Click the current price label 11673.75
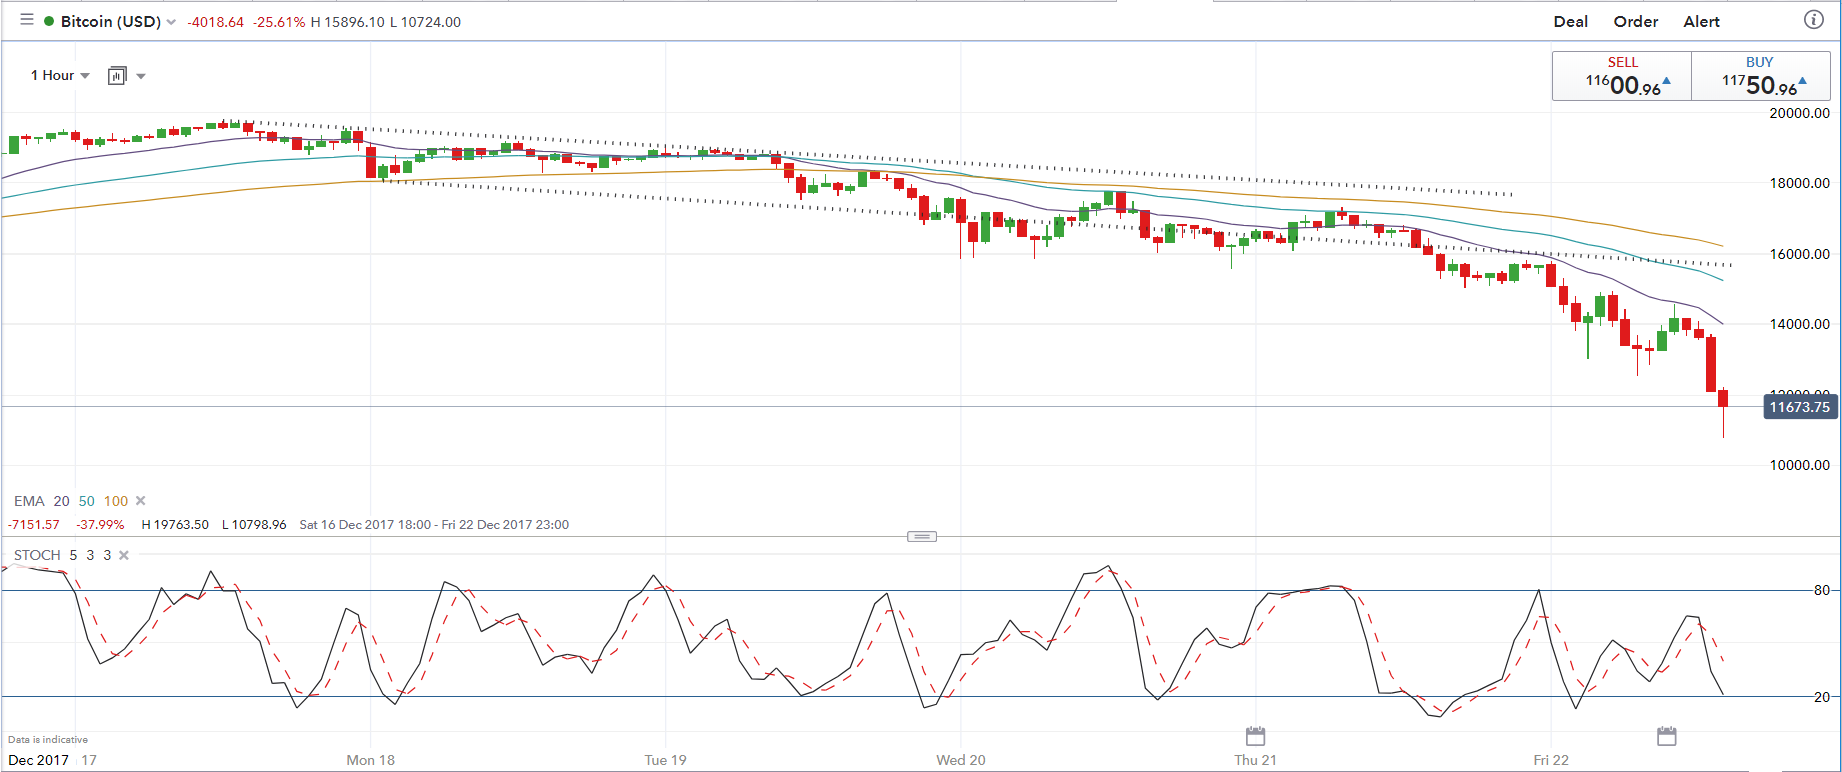The width and height of the screenshot is (1842, 772). click(1800, 407)
